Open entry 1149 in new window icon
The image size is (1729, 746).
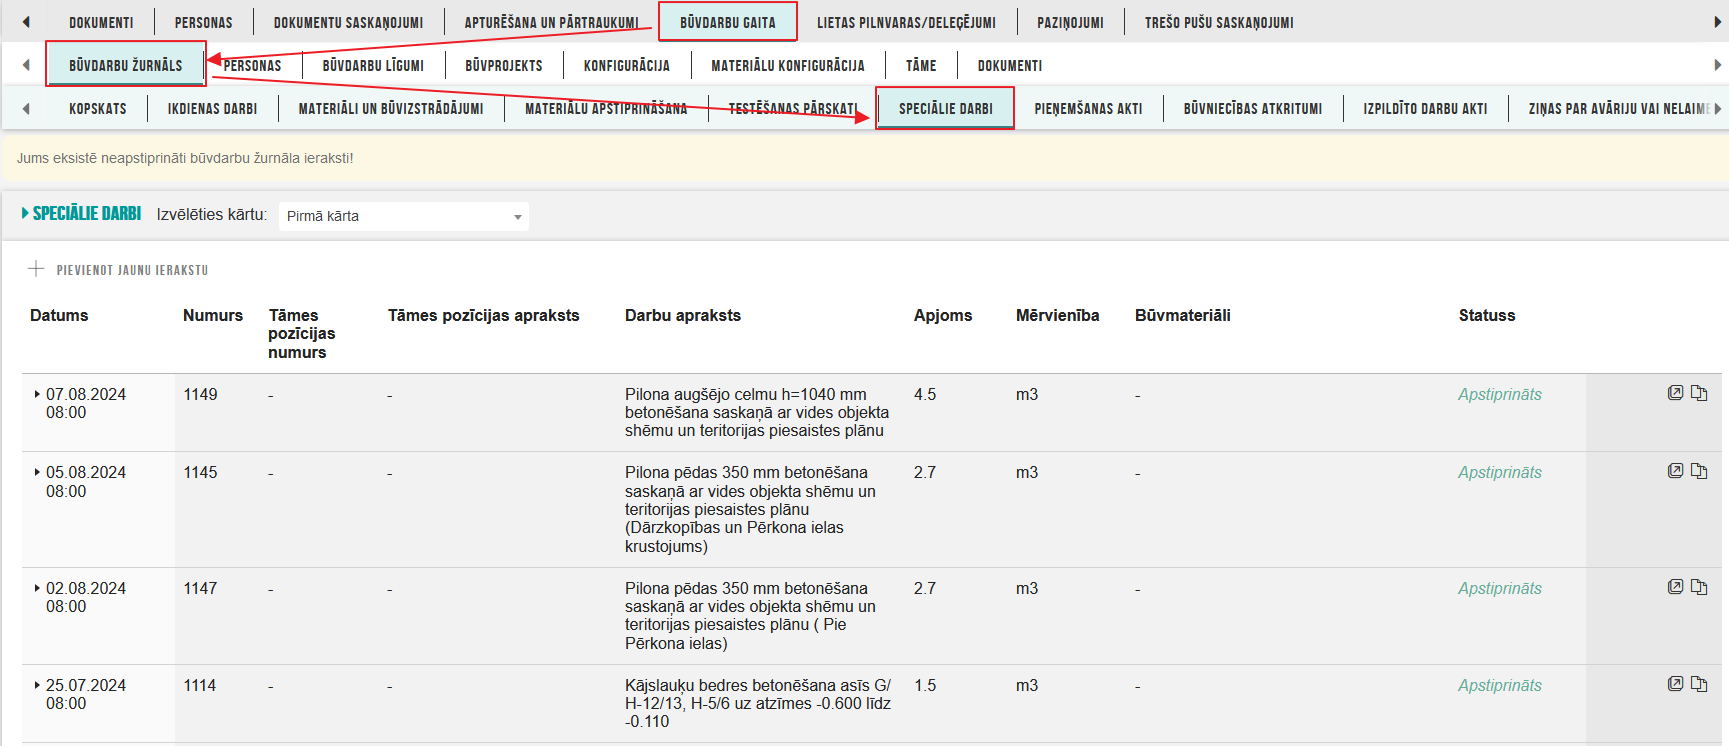tap(1675, 393)
